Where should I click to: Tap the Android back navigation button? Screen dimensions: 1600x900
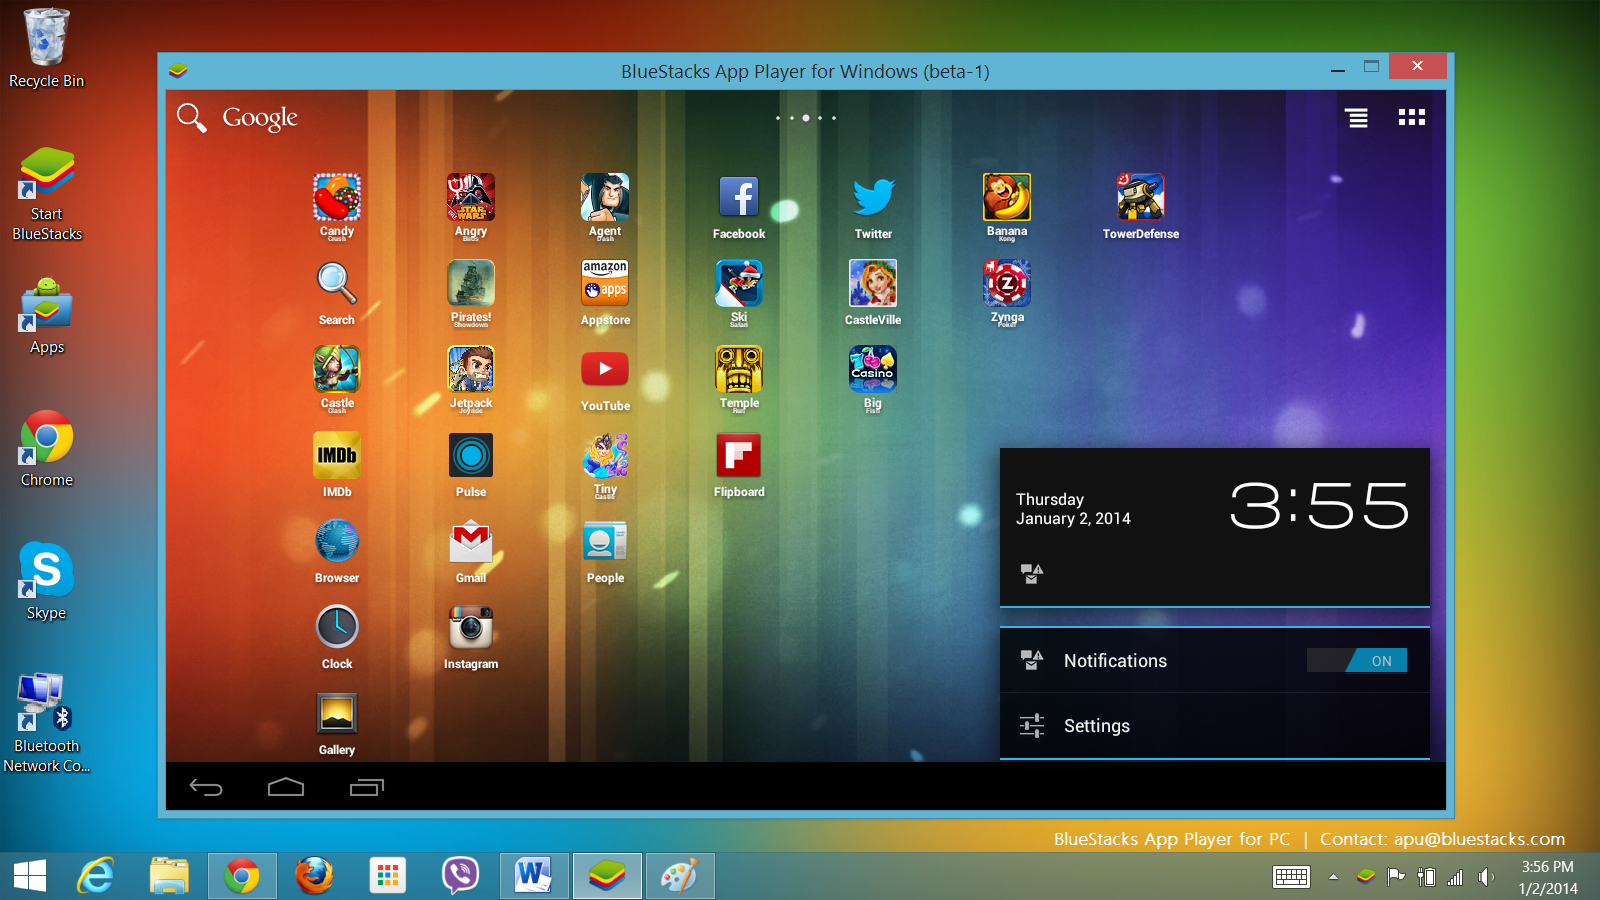tap(207, 787)
